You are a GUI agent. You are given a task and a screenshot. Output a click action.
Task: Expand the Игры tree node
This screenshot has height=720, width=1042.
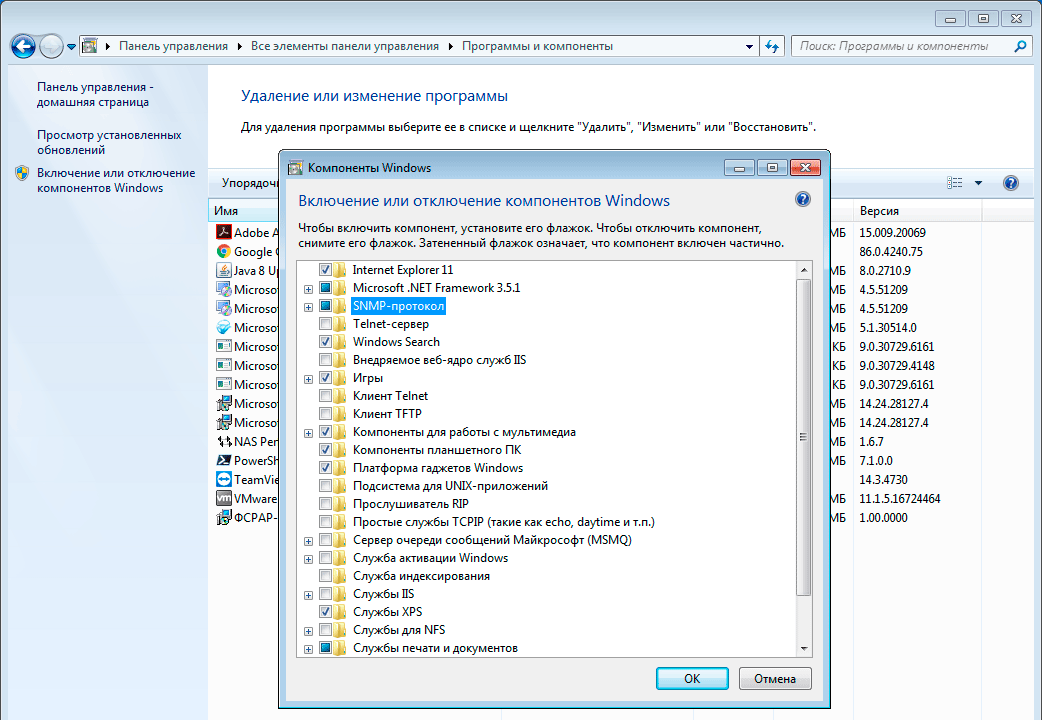coord(309,379)
